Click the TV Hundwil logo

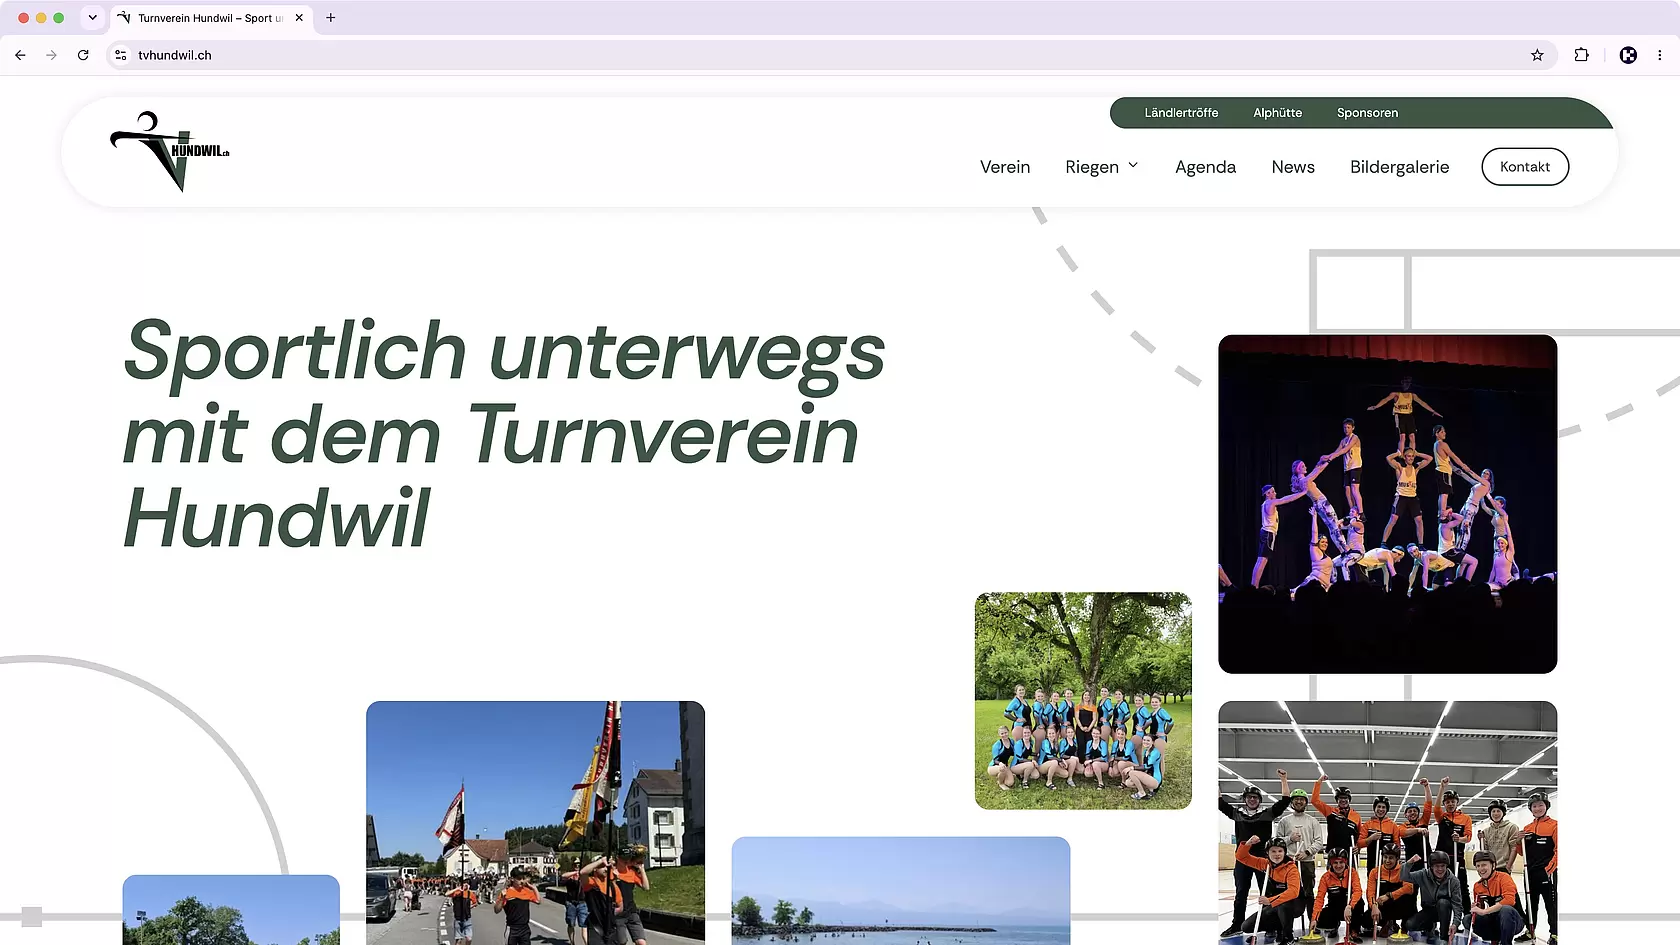(170, 151)
